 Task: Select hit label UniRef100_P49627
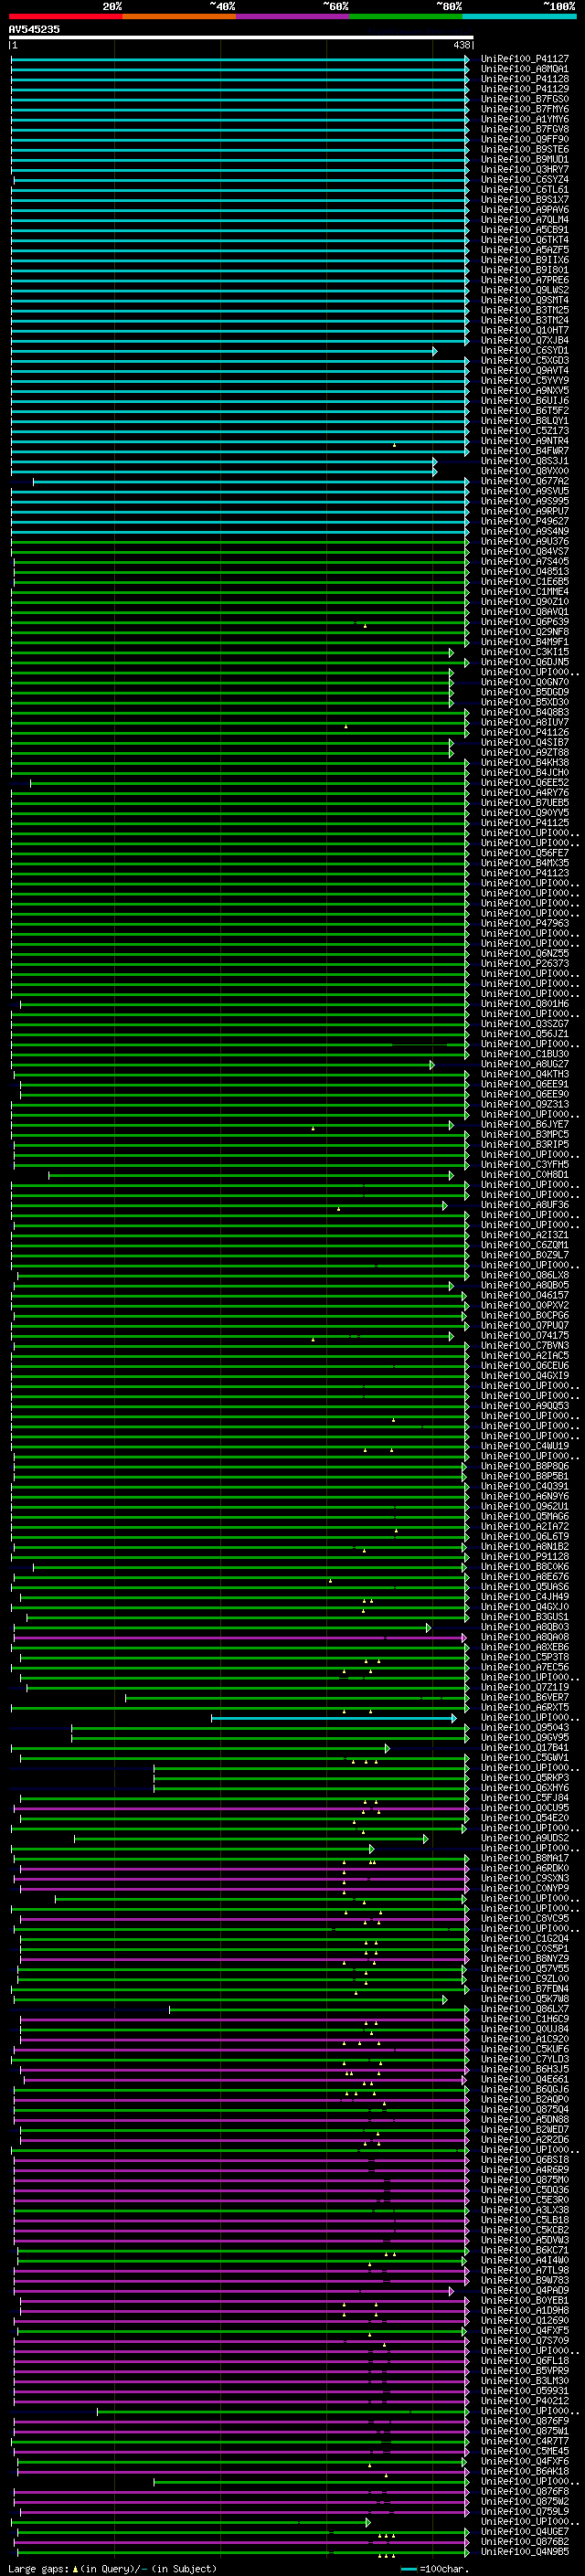point(525,521)
